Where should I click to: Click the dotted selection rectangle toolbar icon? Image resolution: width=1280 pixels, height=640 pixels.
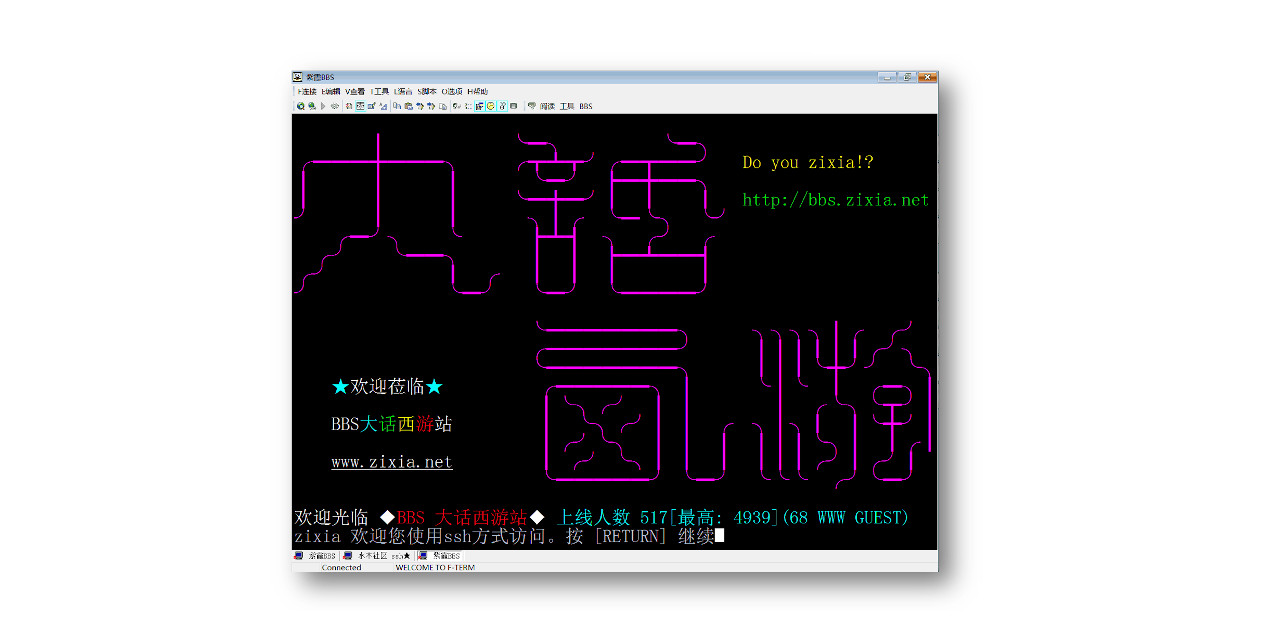pyautogui.click(x=469, y=106)
